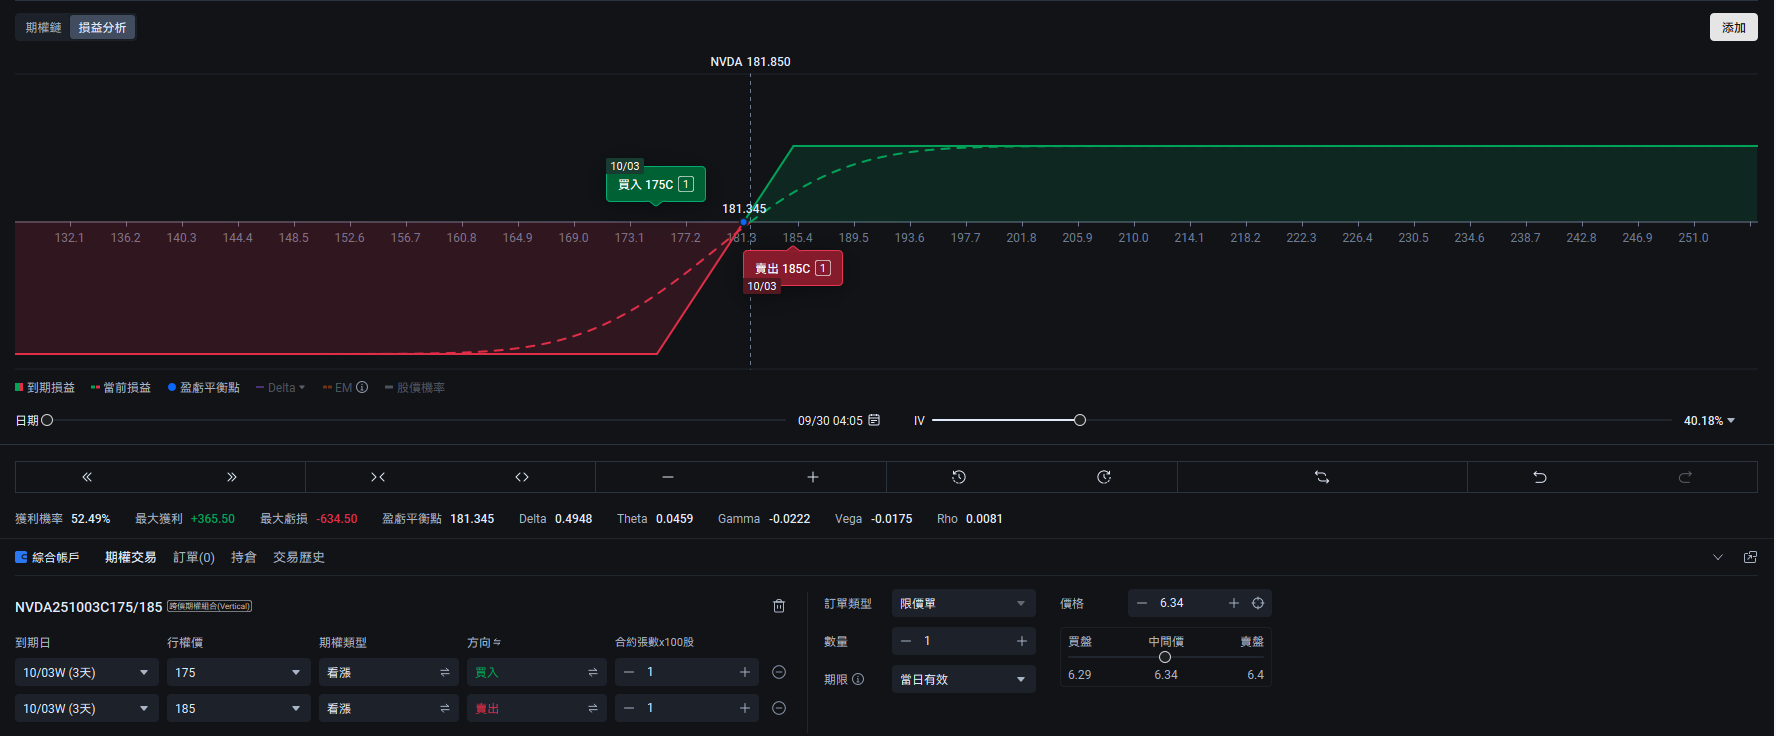This screenshot has width=1776, height=736.
Task: Click the IV slider handle
Action: (1079, 420)
